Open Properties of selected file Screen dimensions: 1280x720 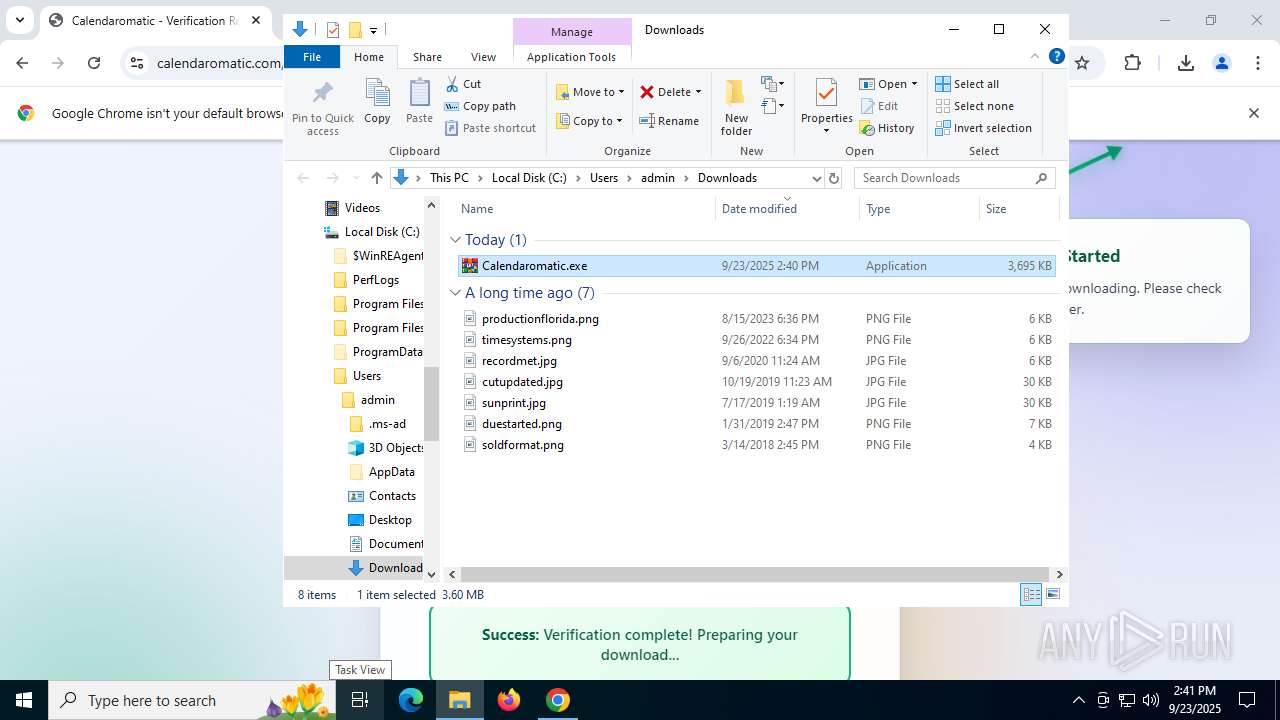click(x=826, y=108)
